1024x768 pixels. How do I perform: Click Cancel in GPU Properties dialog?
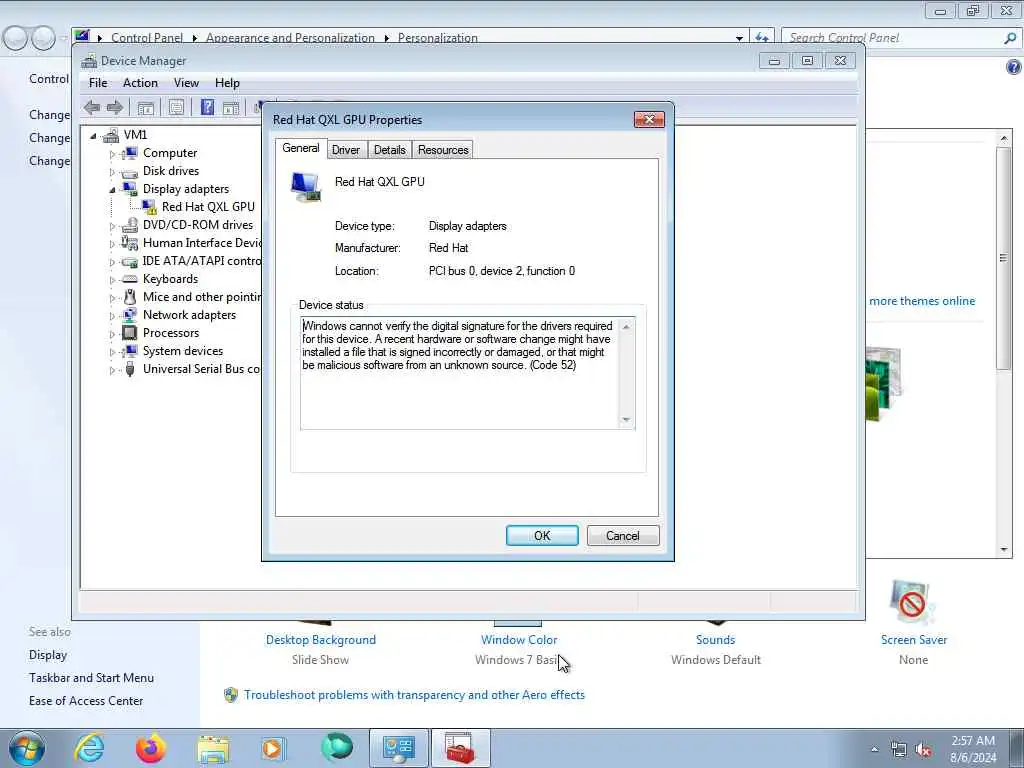[x=623, y=536]
